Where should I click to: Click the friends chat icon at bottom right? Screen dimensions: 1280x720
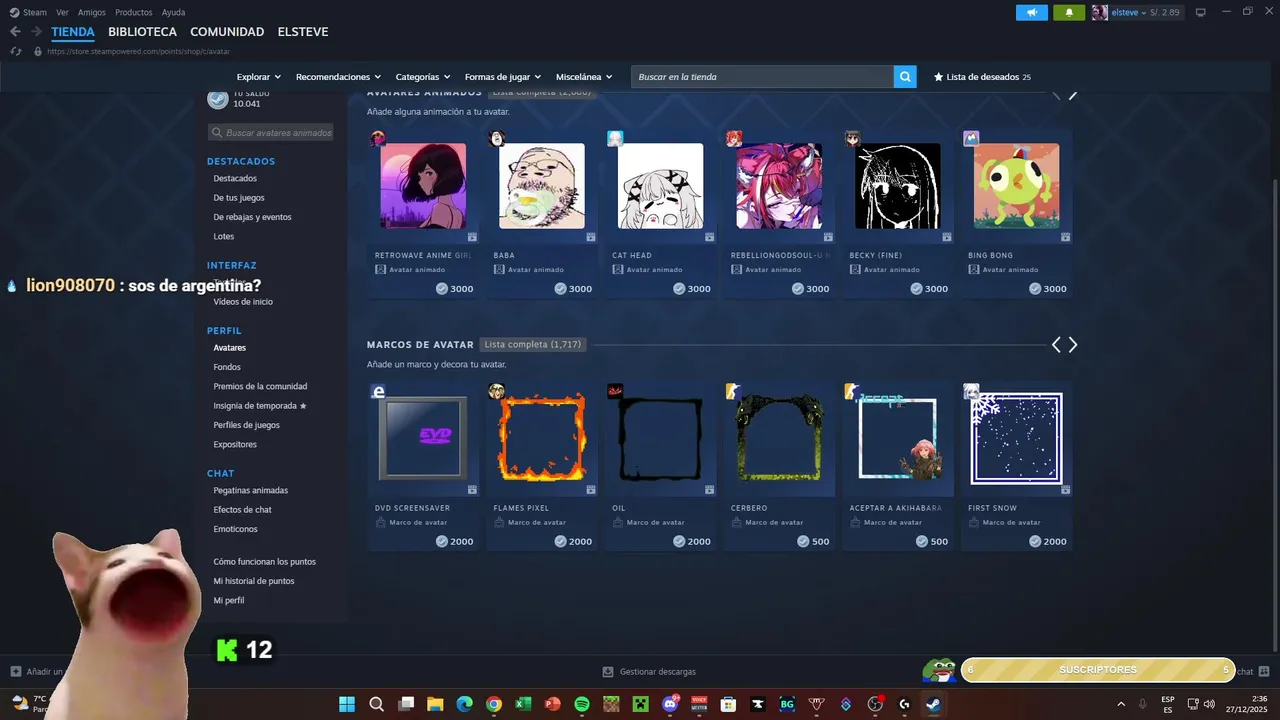click(1264, 672)
